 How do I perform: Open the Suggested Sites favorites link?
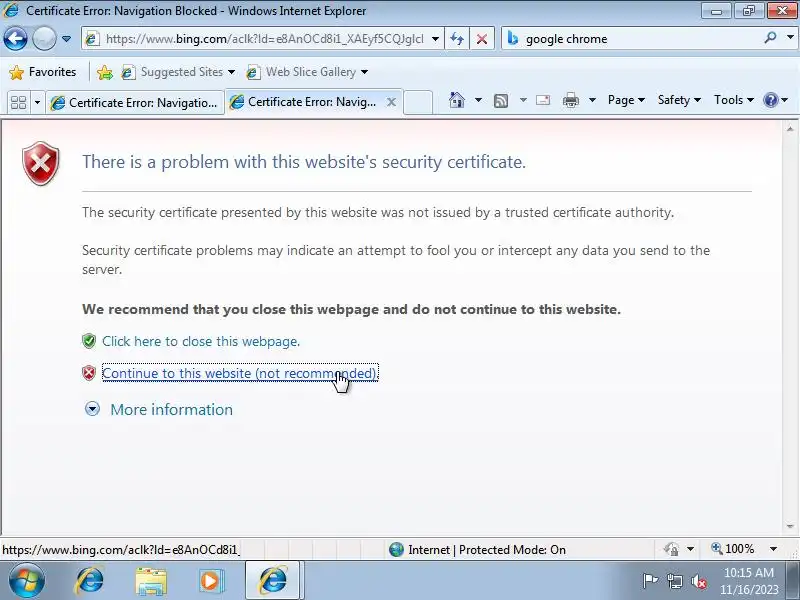point(179,72)
